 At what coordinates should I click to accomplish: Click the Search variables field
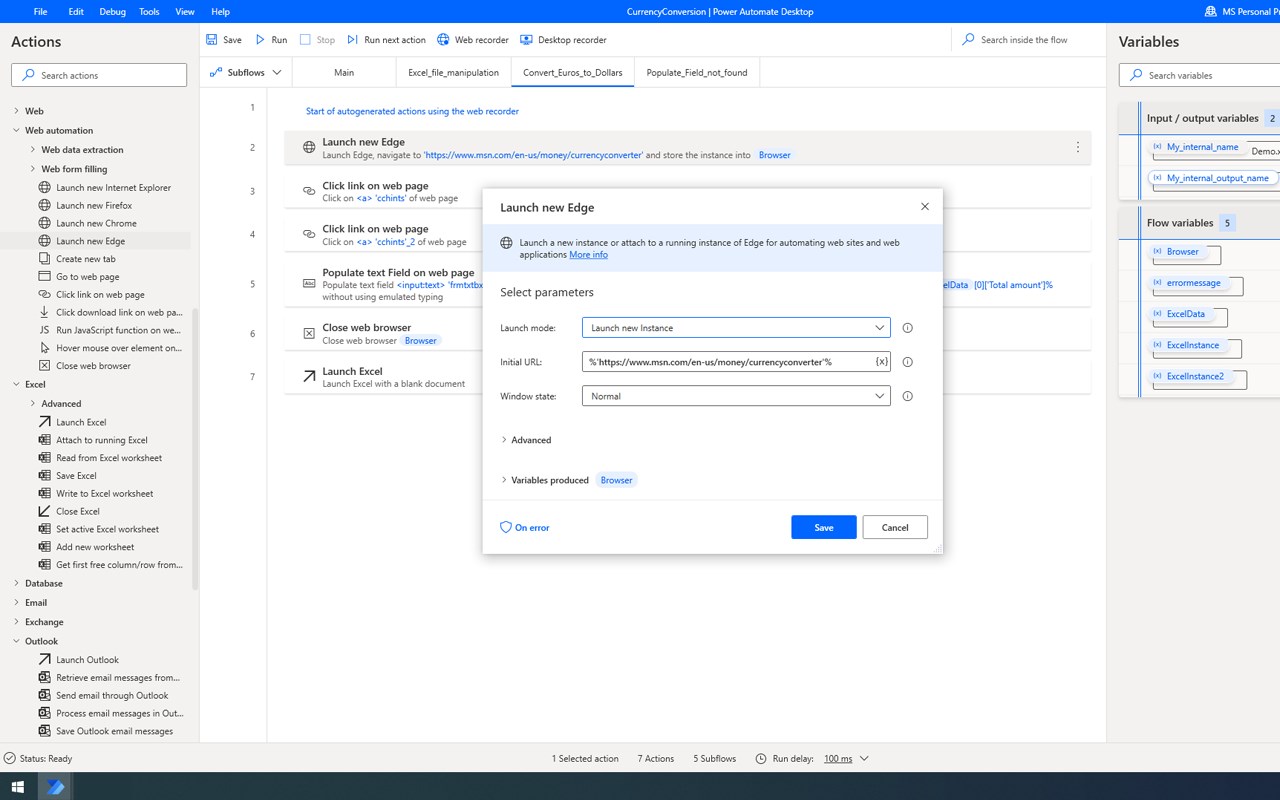click(x=1200, y=75)
